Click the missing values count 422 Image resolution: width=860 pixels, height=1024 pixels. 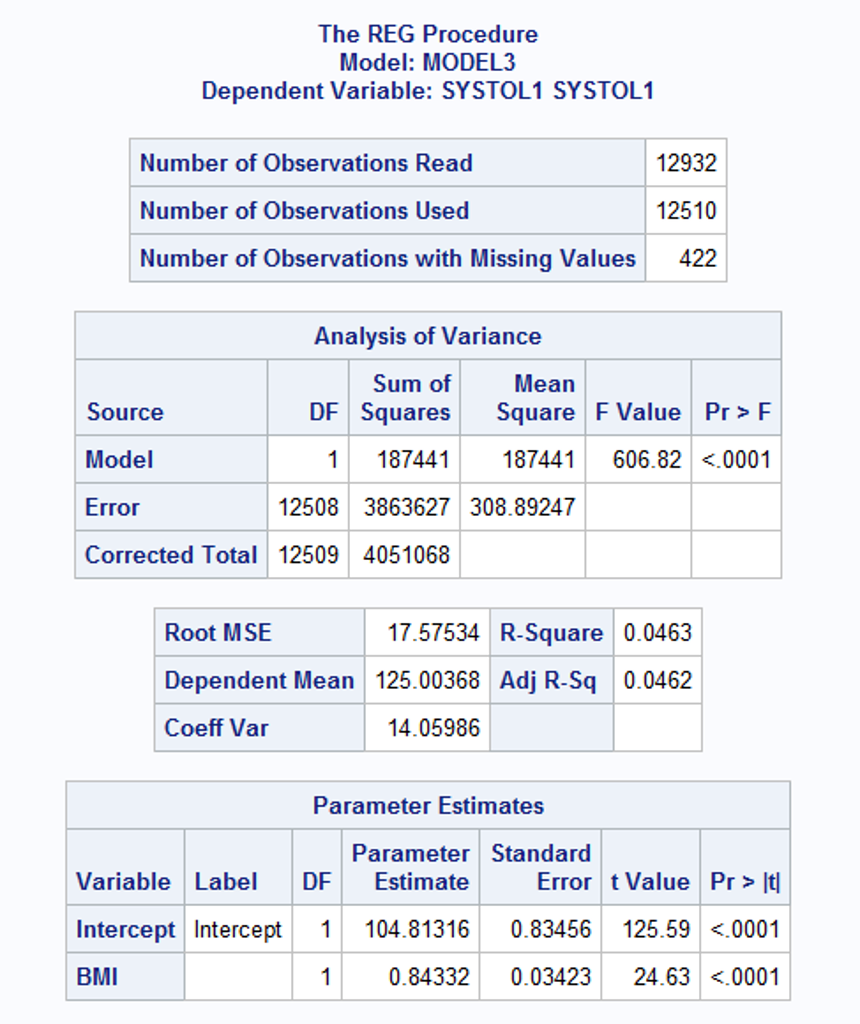click(697, 258)
